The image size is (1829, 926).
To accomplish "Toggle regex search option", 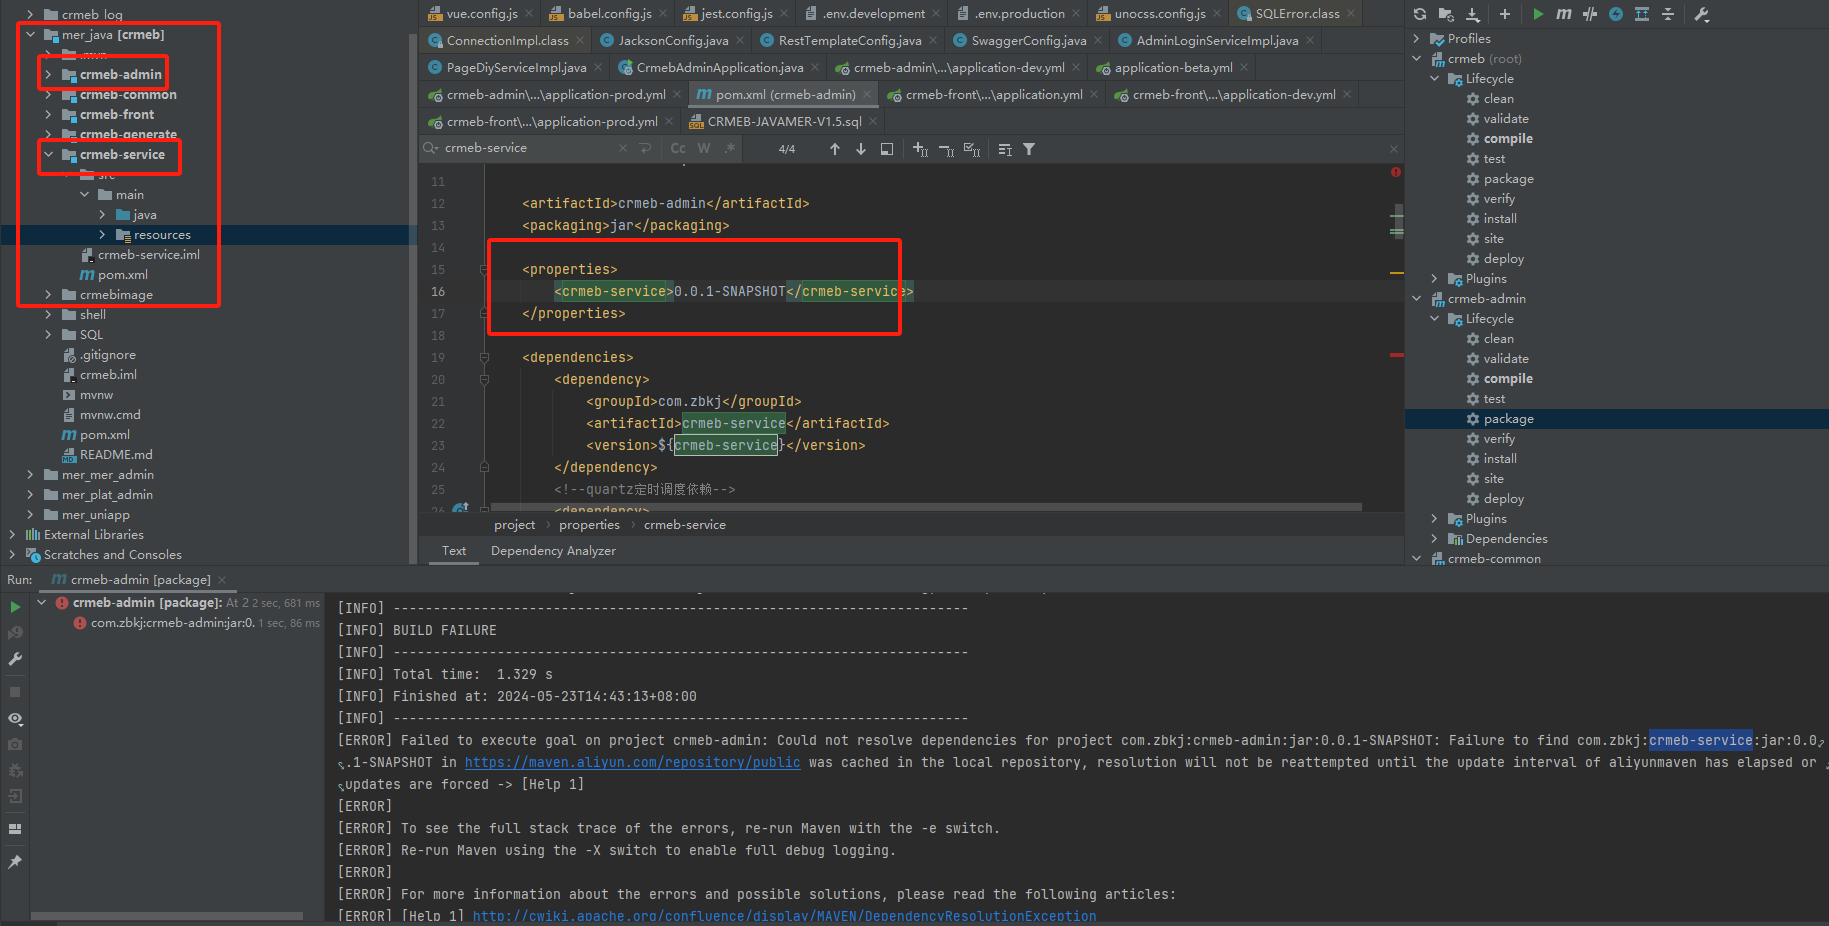I will click(x=730, y=148).
